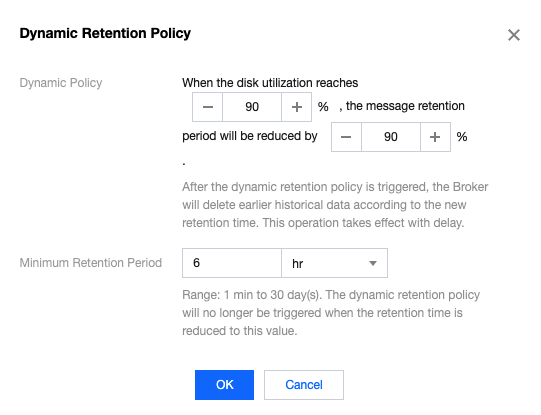Click the Dynamic Policy field label
The width and height of the screenshot is (541, 415).
click(61, 83)
